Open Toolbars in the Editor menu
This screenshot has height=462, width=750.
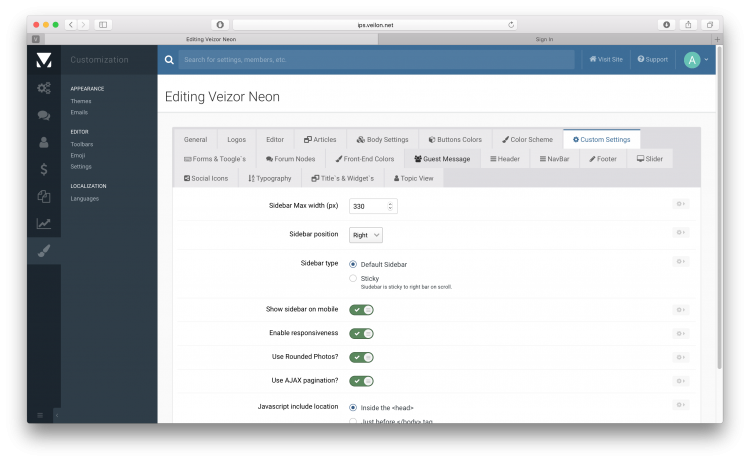coord(82,144)
